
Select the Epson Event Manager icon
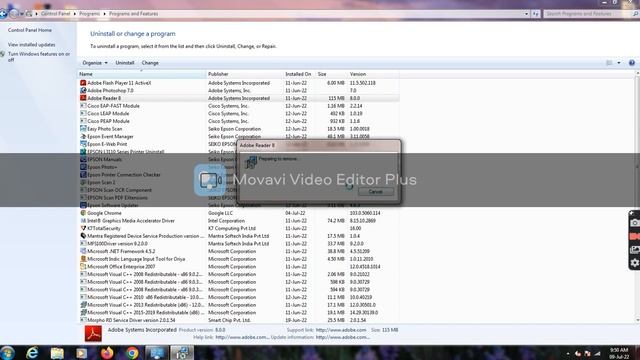tap(83, 136)
